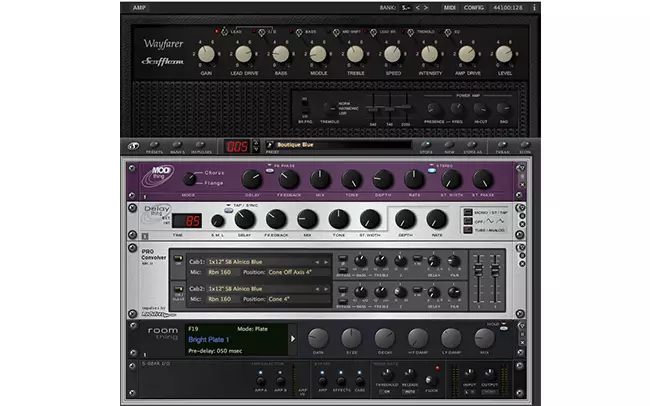Click the AMP DRIVE knob
The height and width of the screenshot is (406, 650).
pos(467,54)
